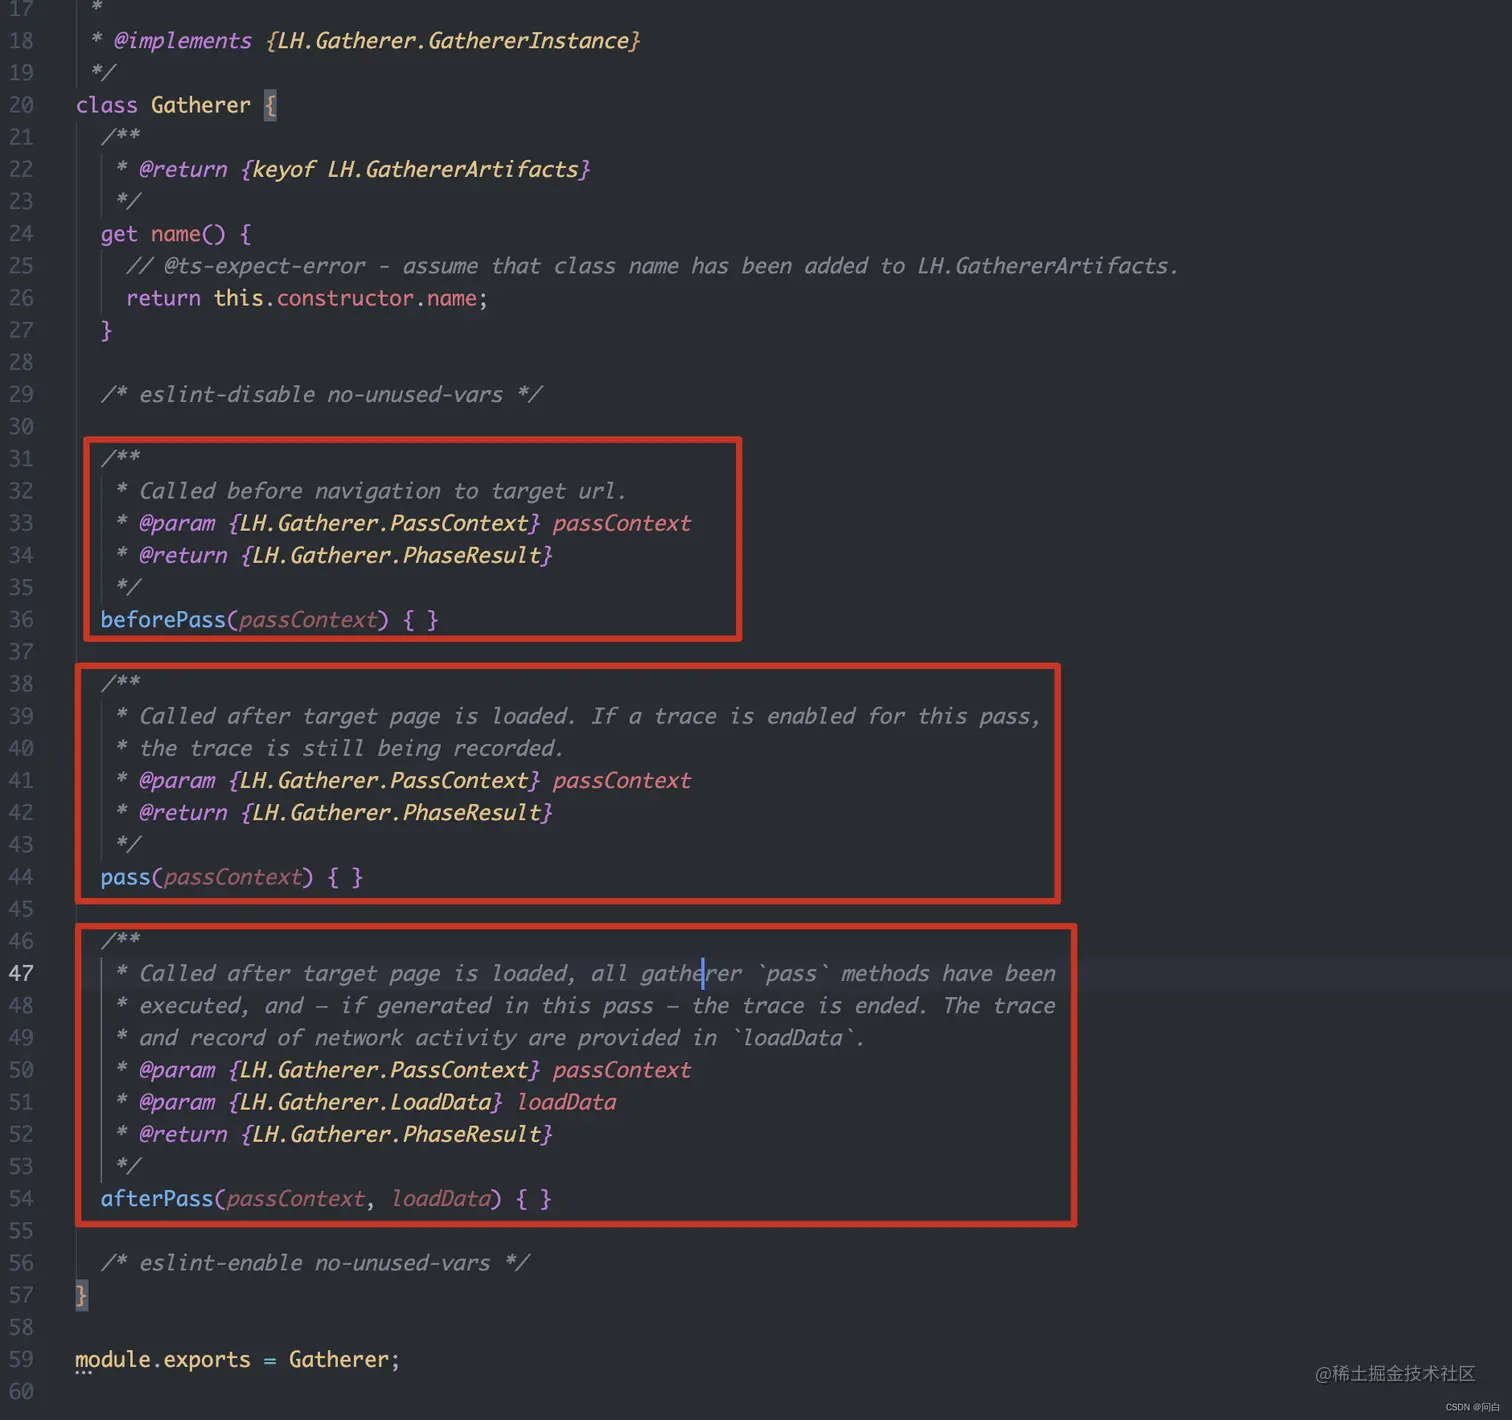Click '{LH.Gatherer.PhaseResult}' on line 42

[x=397, y=813]
